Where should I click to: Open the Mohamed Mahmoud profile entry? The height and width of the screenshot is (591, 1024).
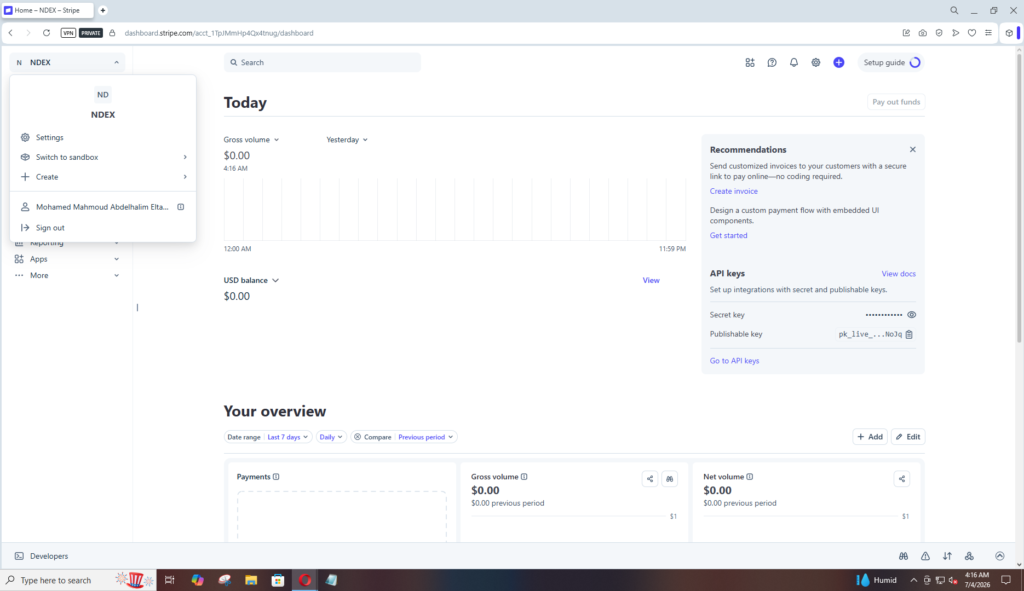coord(103,207)
